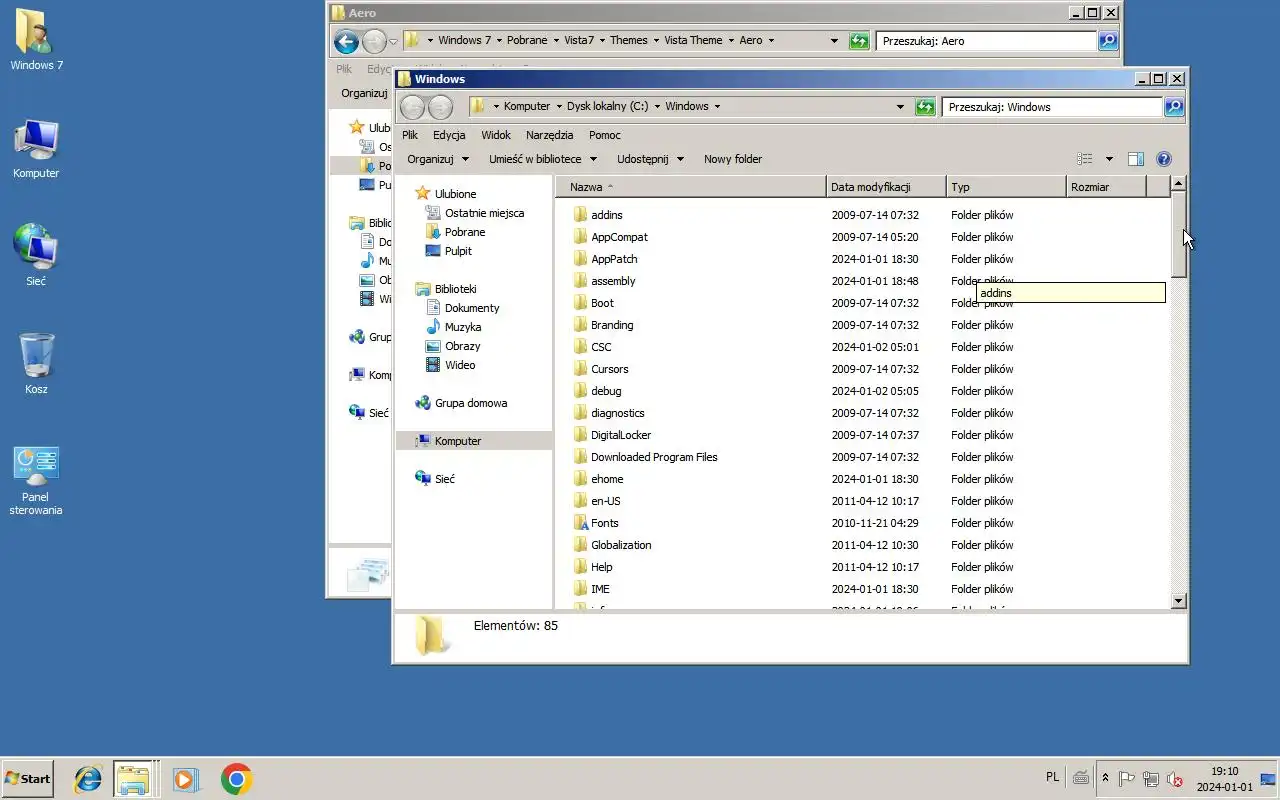Open the Pomoc menu
1280x800 pixels.
(605, 135)
